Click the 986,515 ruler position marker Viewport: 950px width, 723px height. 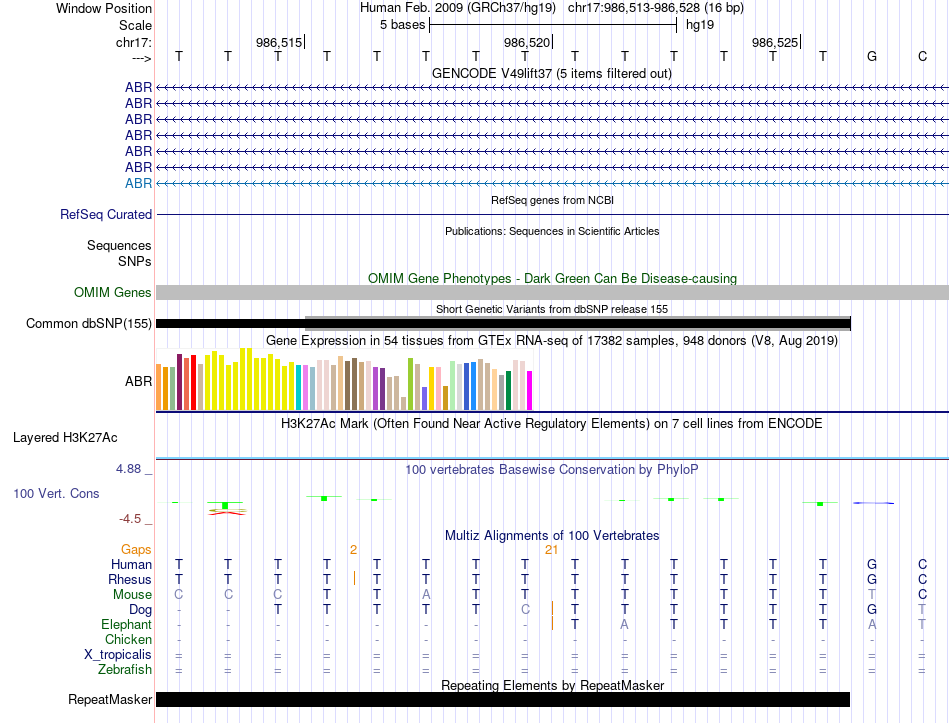280,42
